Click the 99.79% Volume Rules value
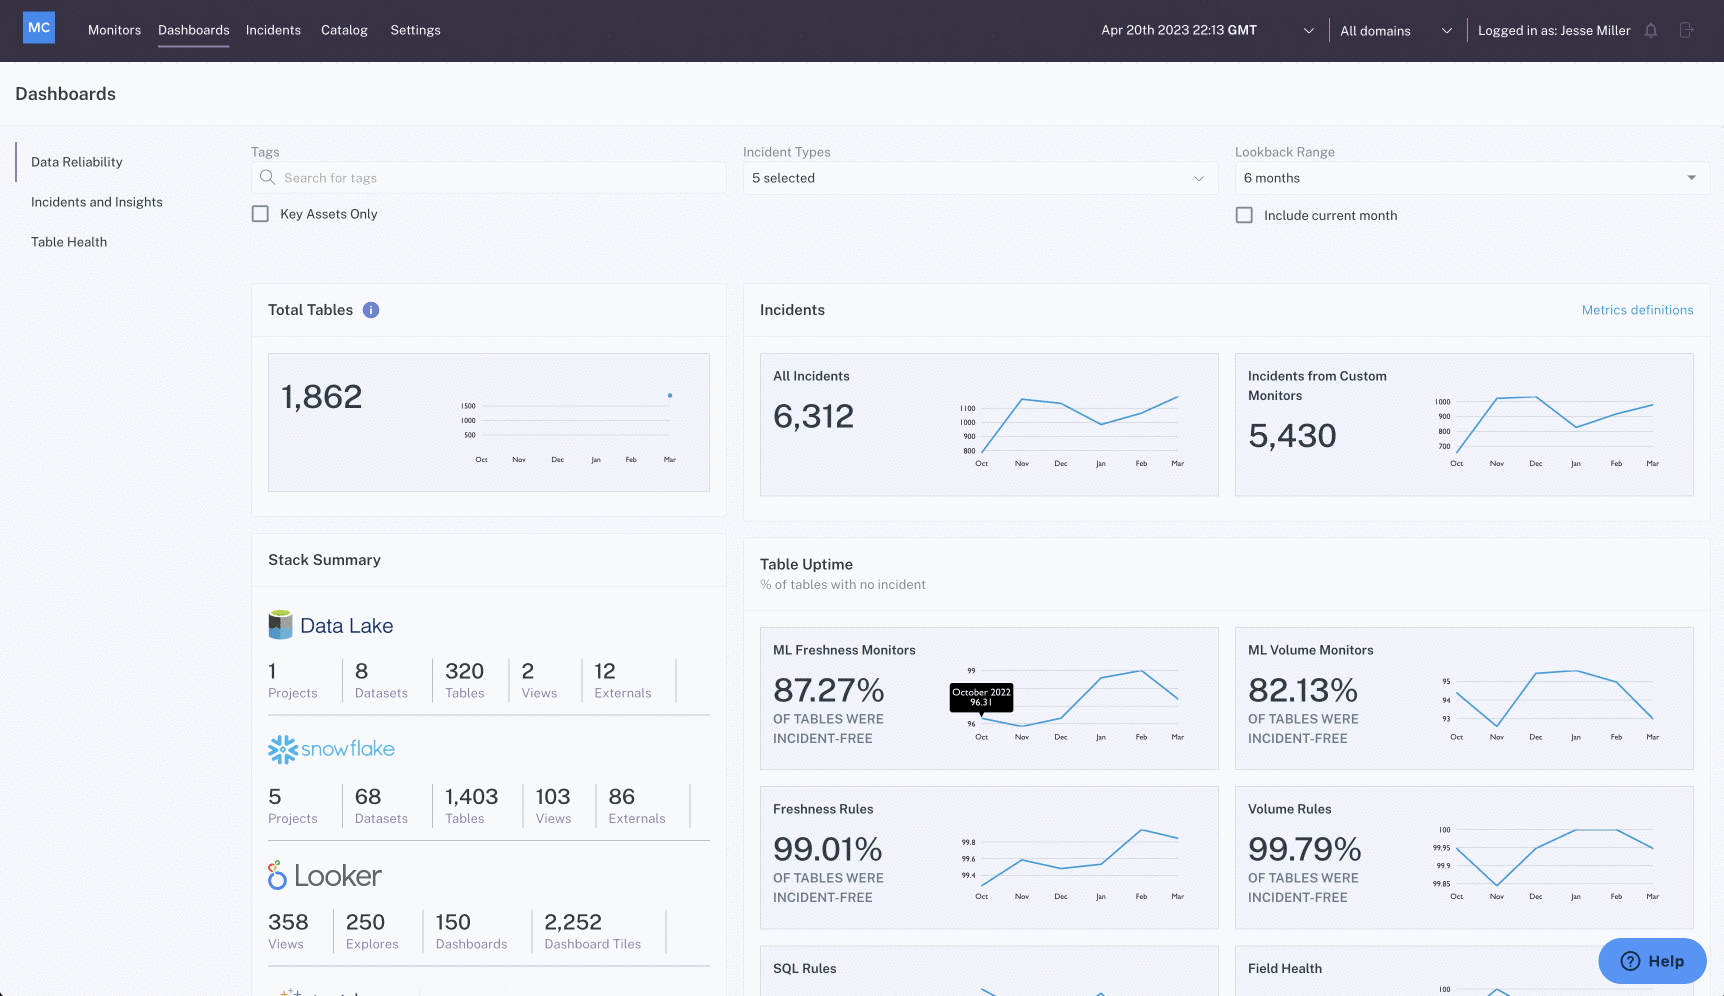The image size is (1724, 996). 1305,849
